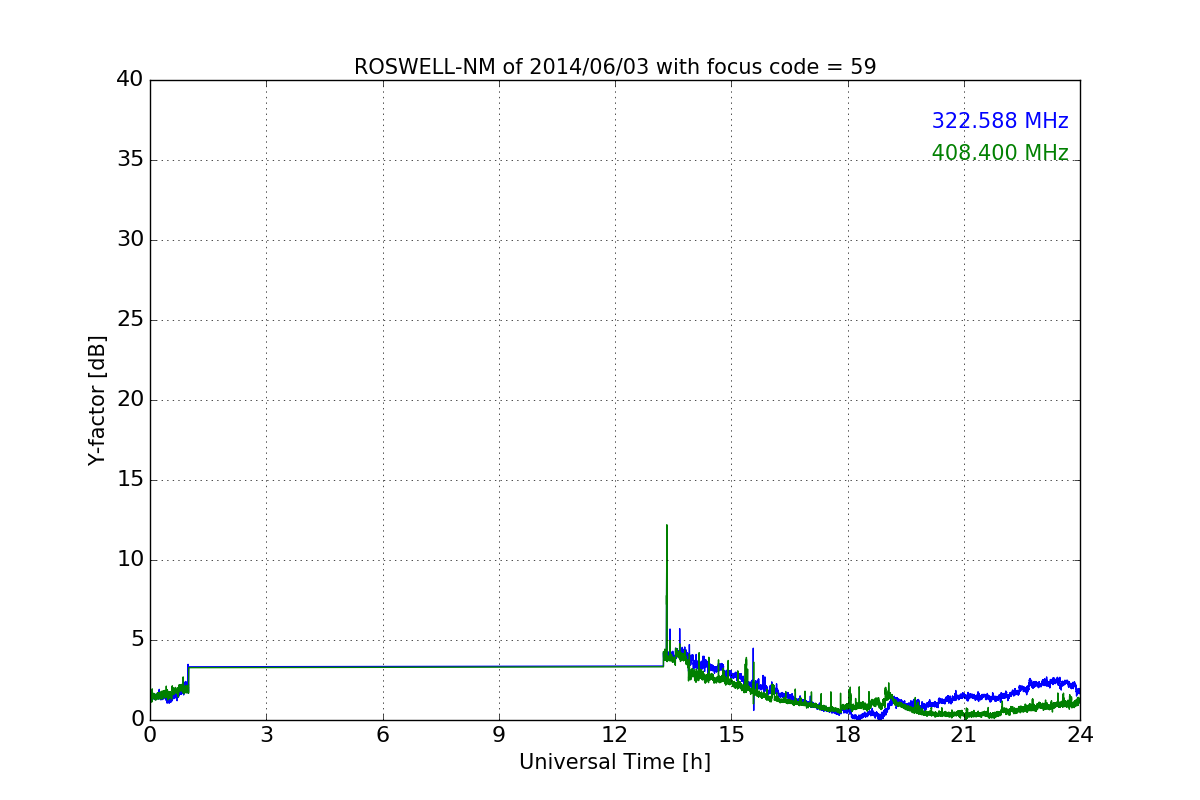Select the 322.588 MHz legend label
This screenshot has height=800, width=1200.
[1000, 121]
